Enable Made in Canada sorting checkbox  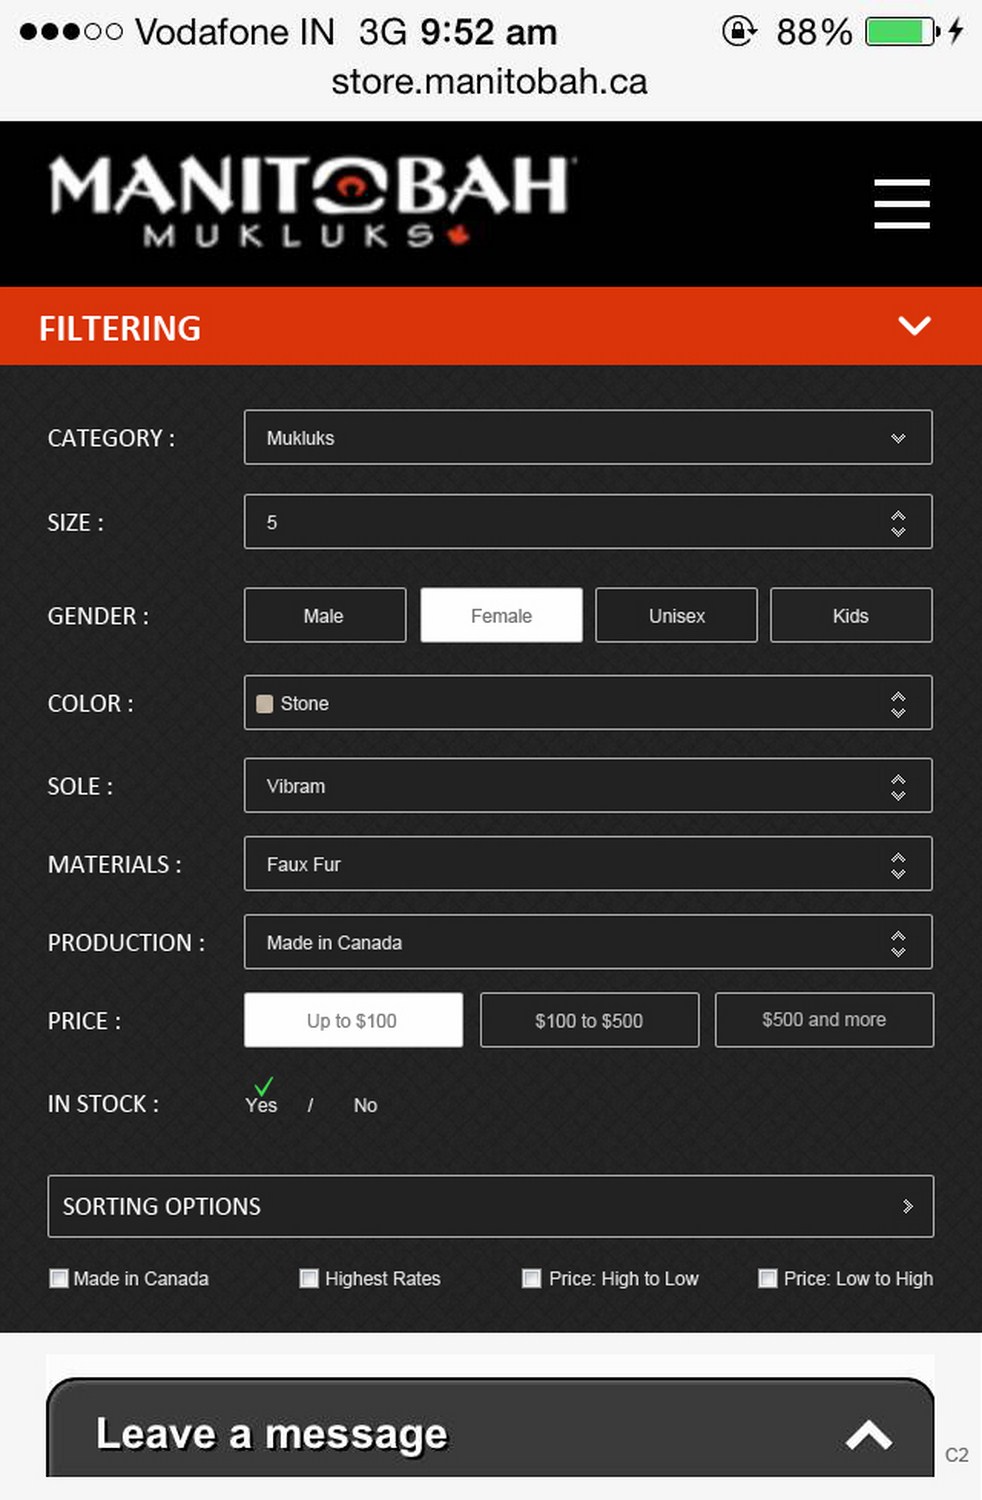click(59, 1278)
